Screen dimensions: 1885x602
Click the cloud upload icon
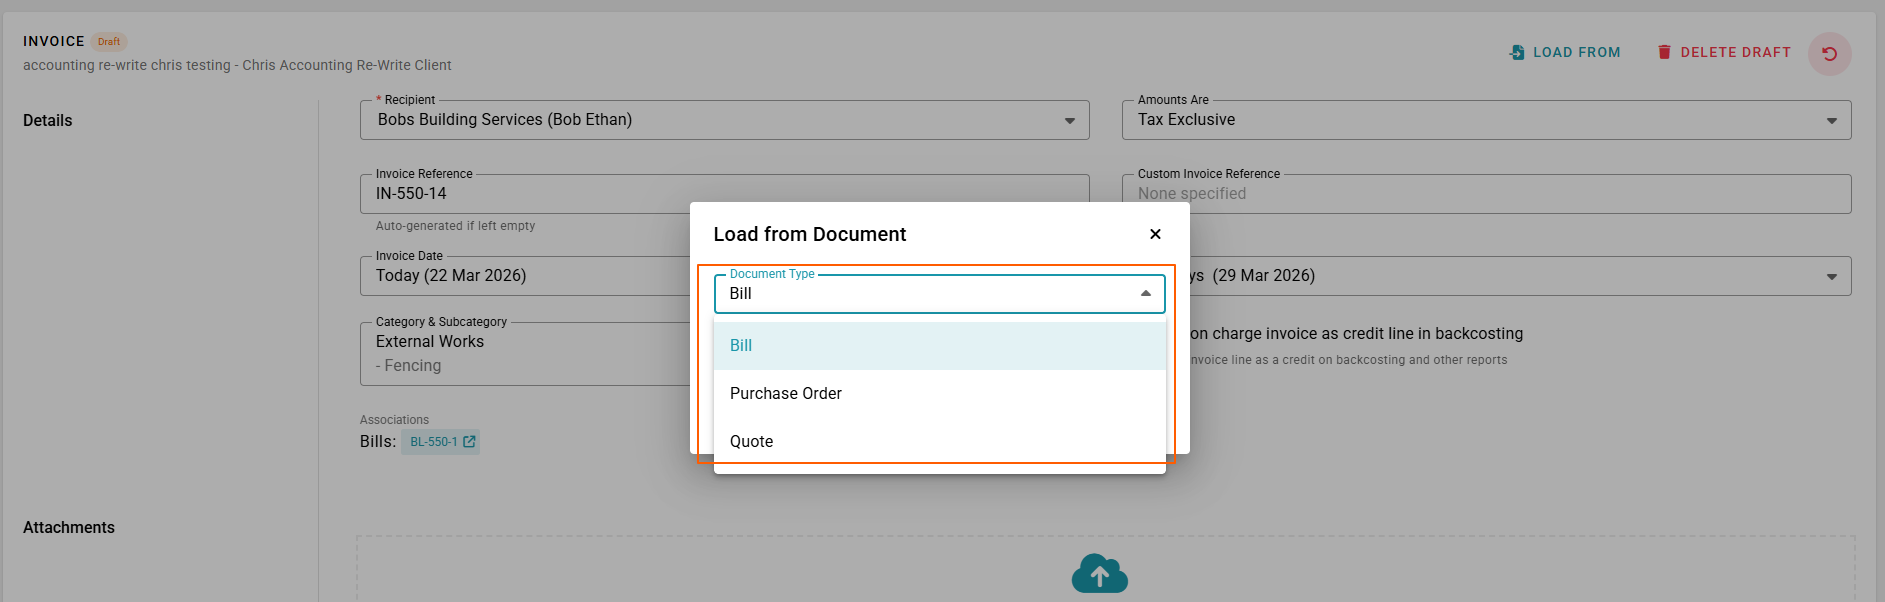[1099, 574]
